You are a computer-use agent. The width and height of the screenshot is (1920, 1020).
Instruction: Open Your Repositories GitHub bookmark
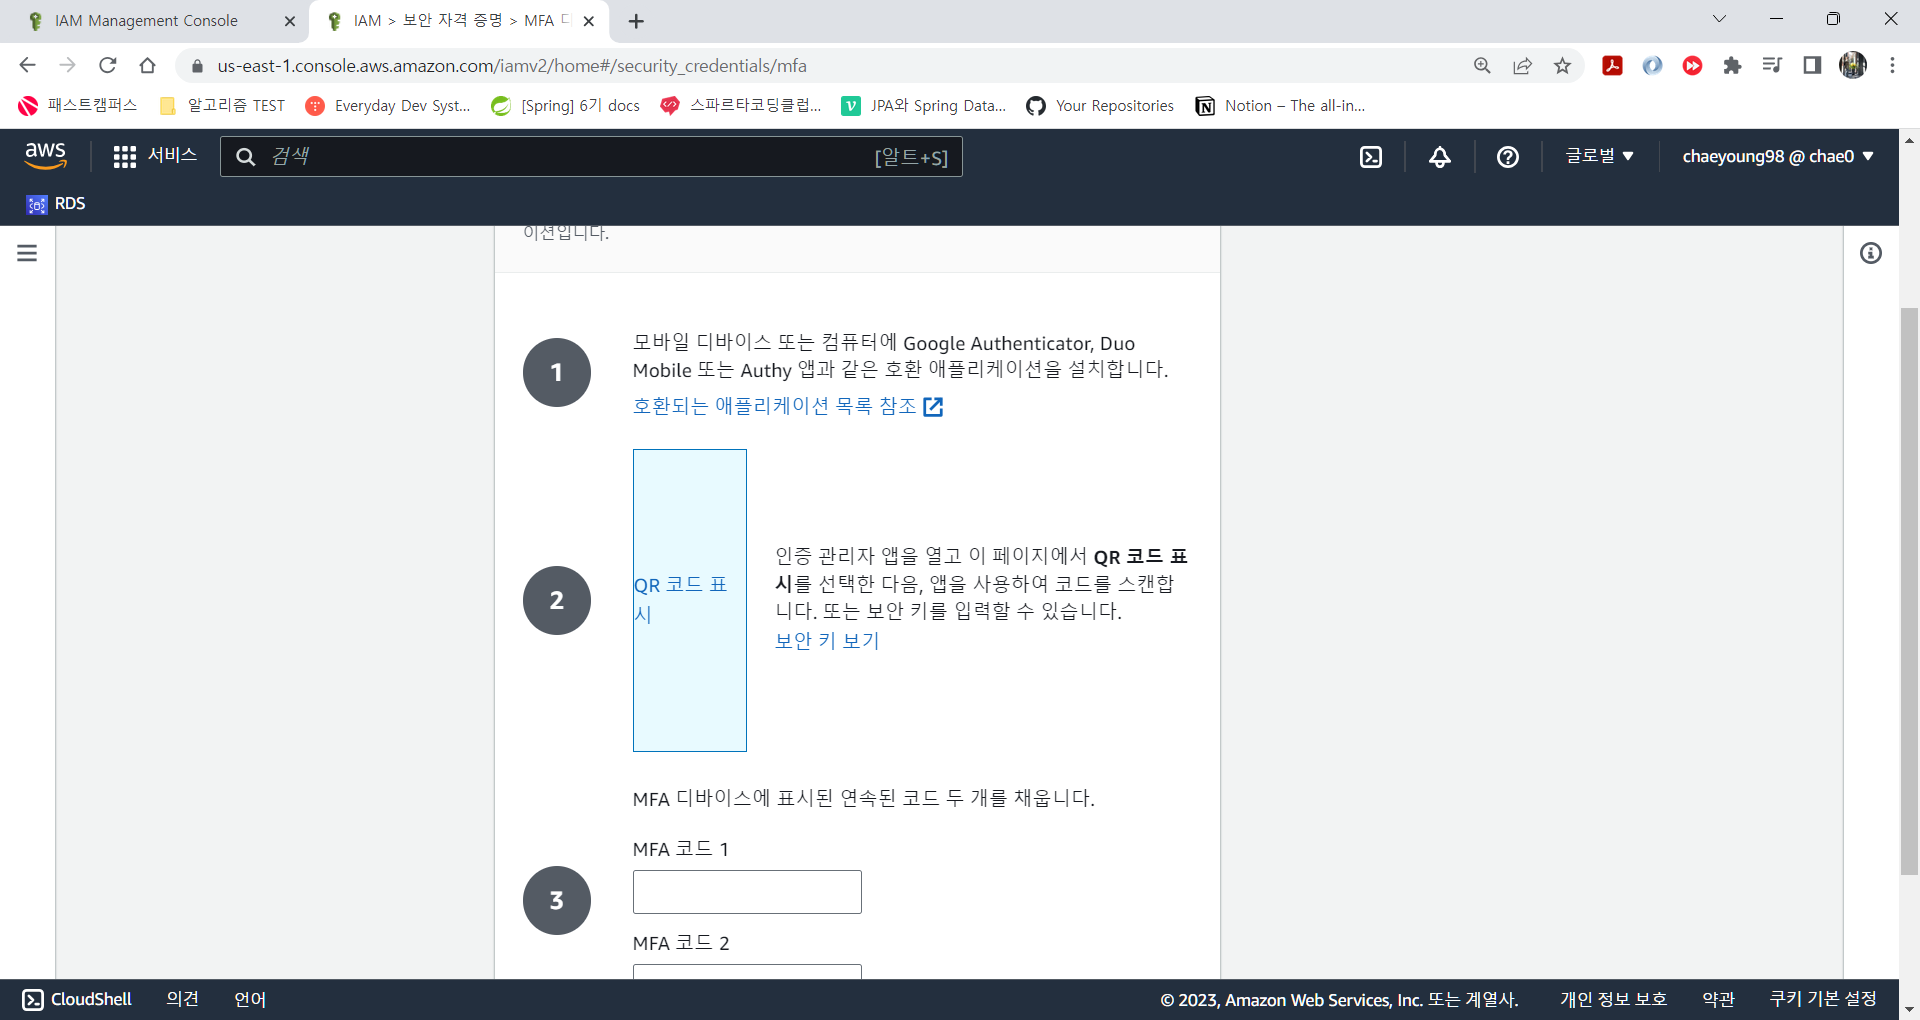pos(1100,106)
